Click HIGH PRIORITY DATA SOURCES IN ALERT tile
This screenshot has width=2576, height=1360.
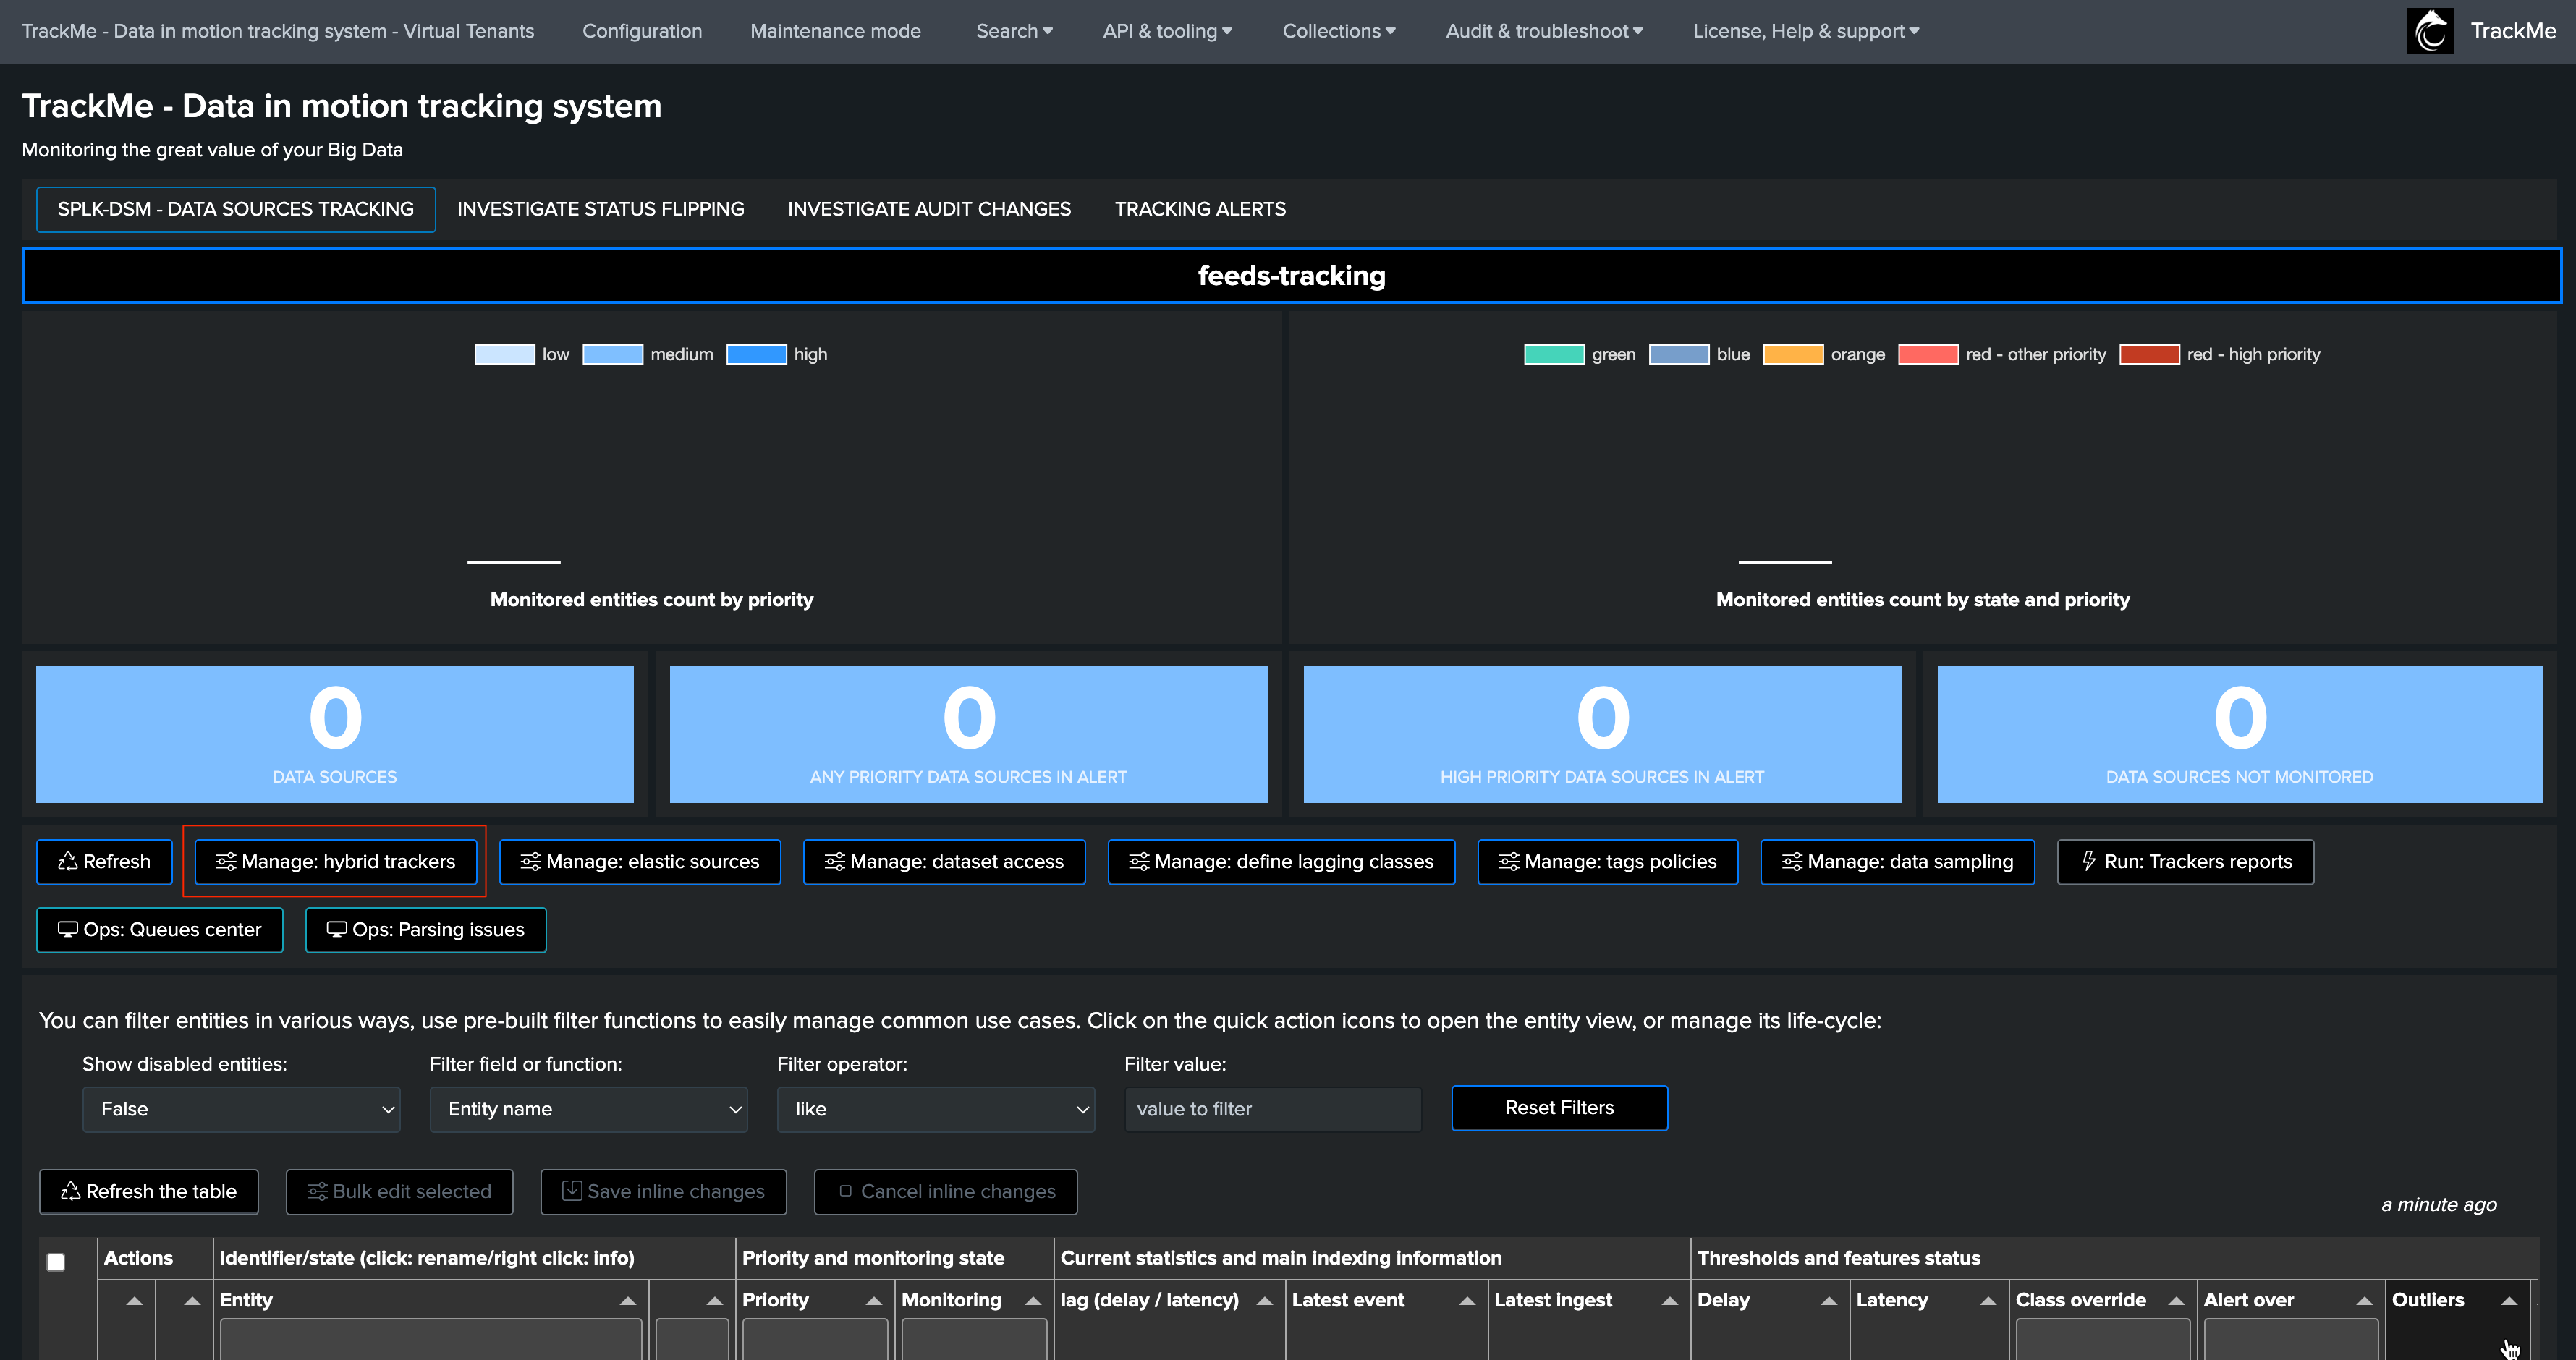pos(1602,734)
